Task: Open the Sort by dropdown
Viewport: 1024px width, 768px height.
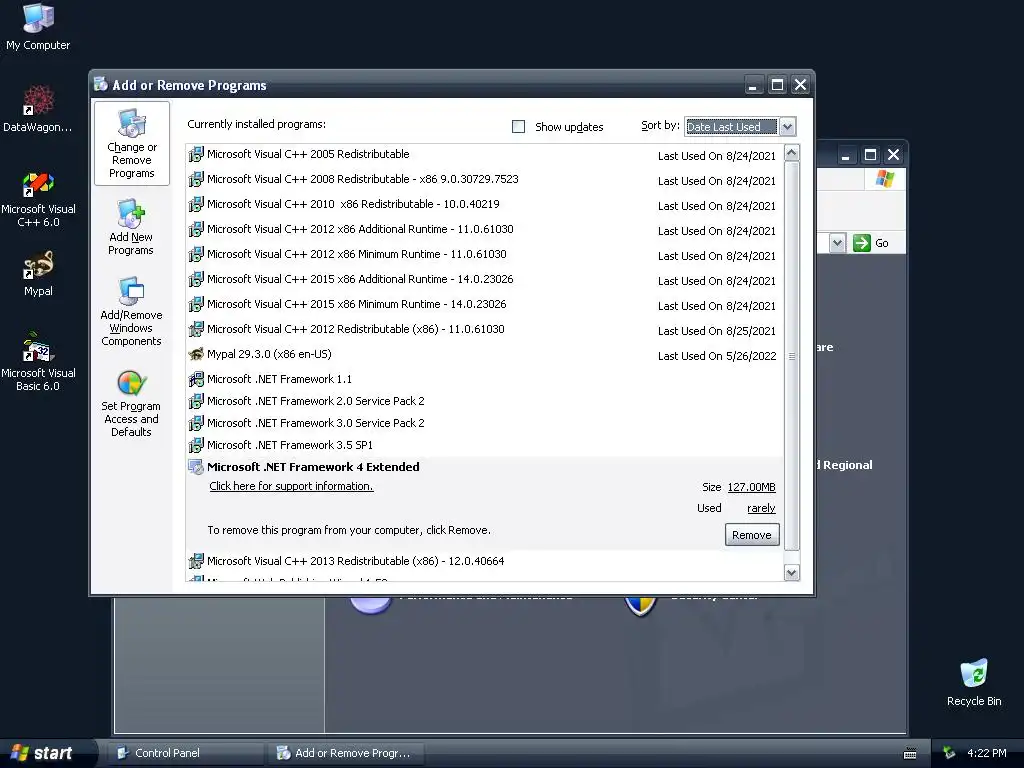Action: coord(788,127)
